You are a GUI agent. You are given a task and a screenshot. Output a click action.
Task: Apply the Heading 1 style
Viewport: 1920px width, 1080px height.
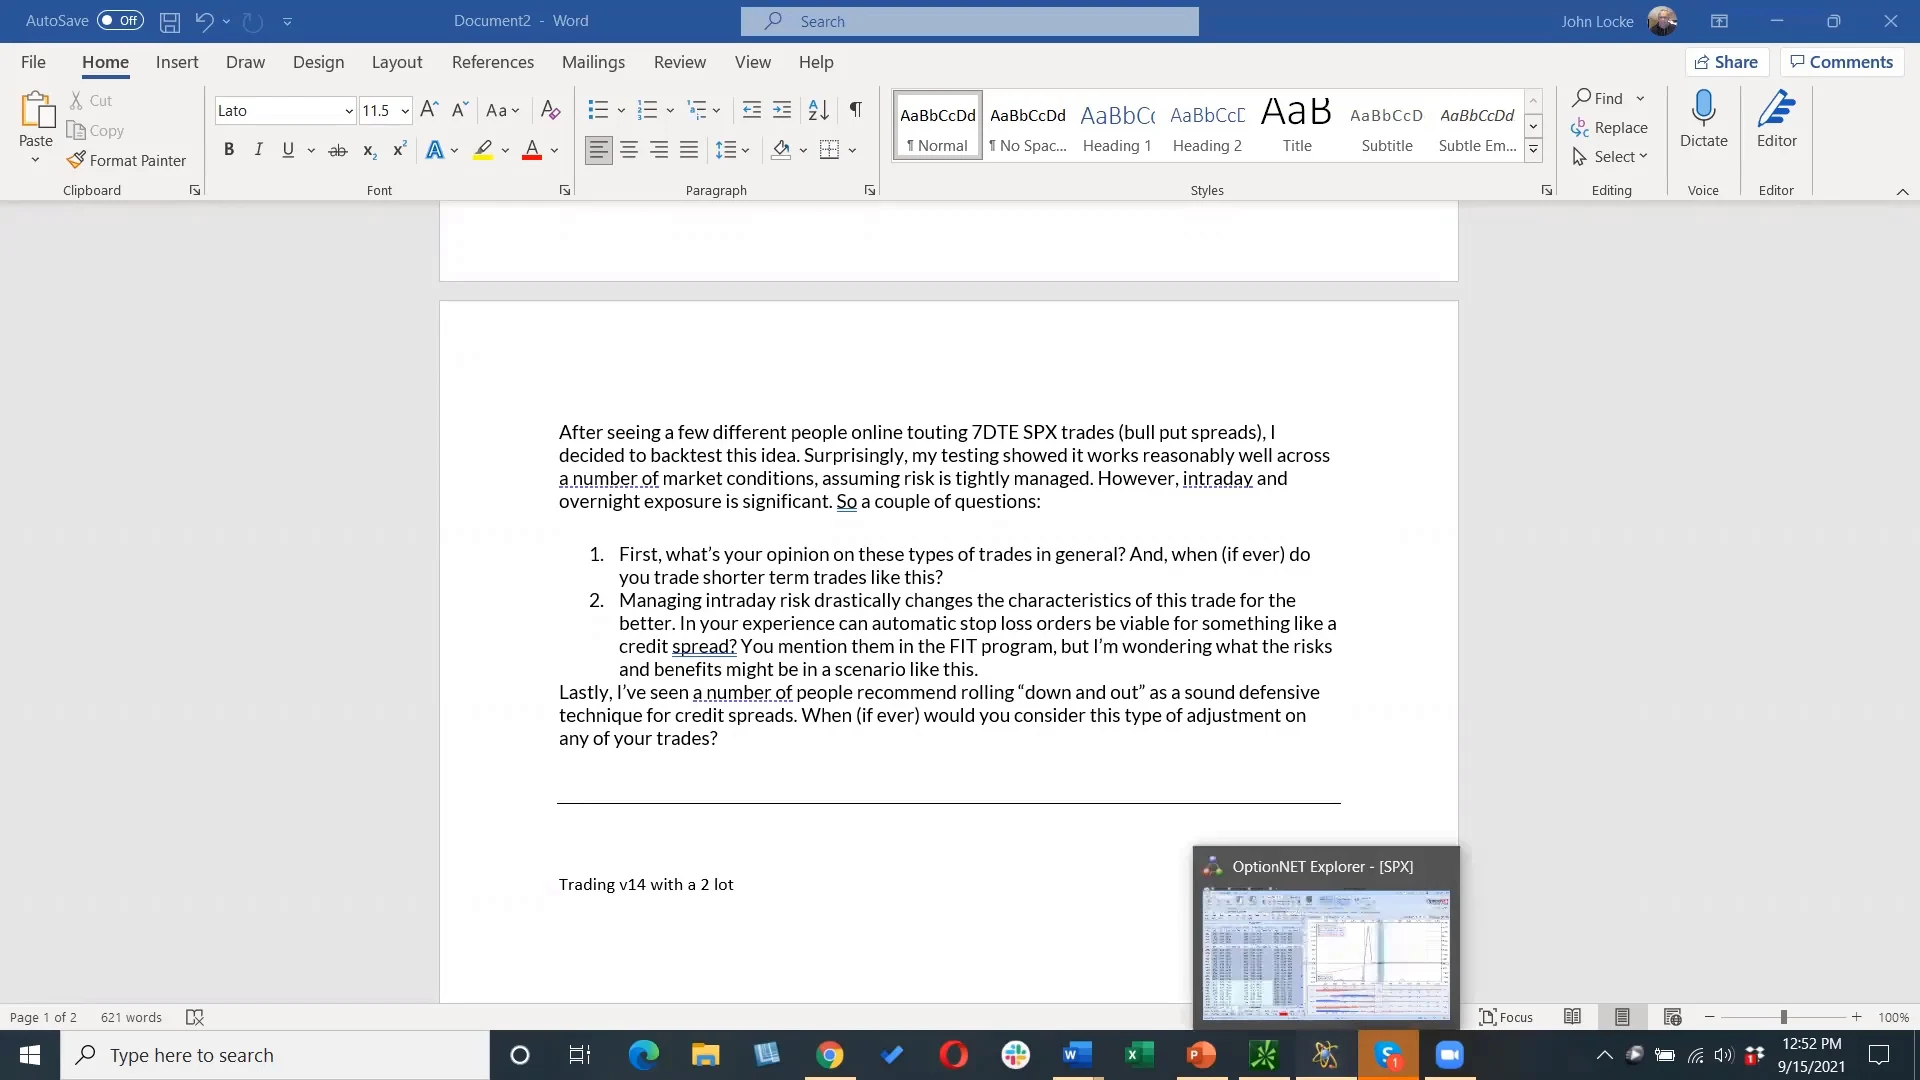[x=1117, y=126]
